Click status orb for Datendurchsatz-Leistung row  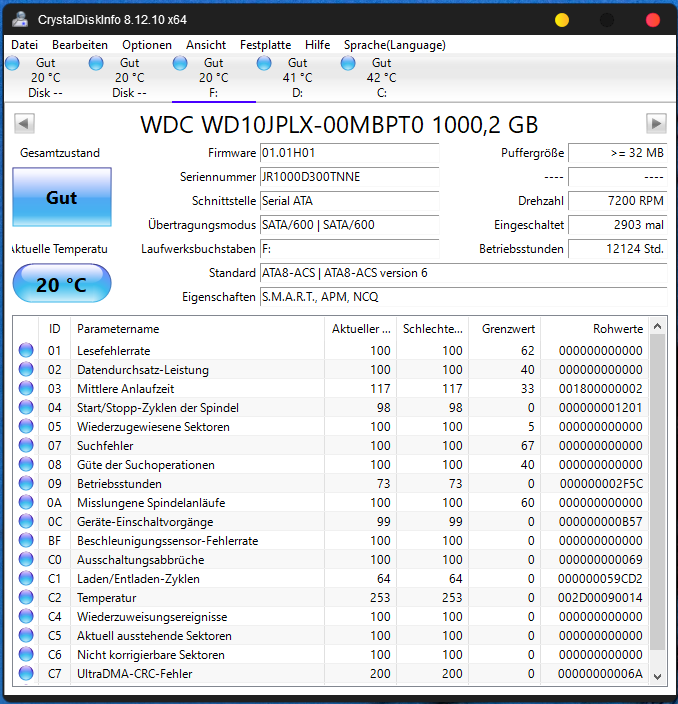[x=26, y=369]
